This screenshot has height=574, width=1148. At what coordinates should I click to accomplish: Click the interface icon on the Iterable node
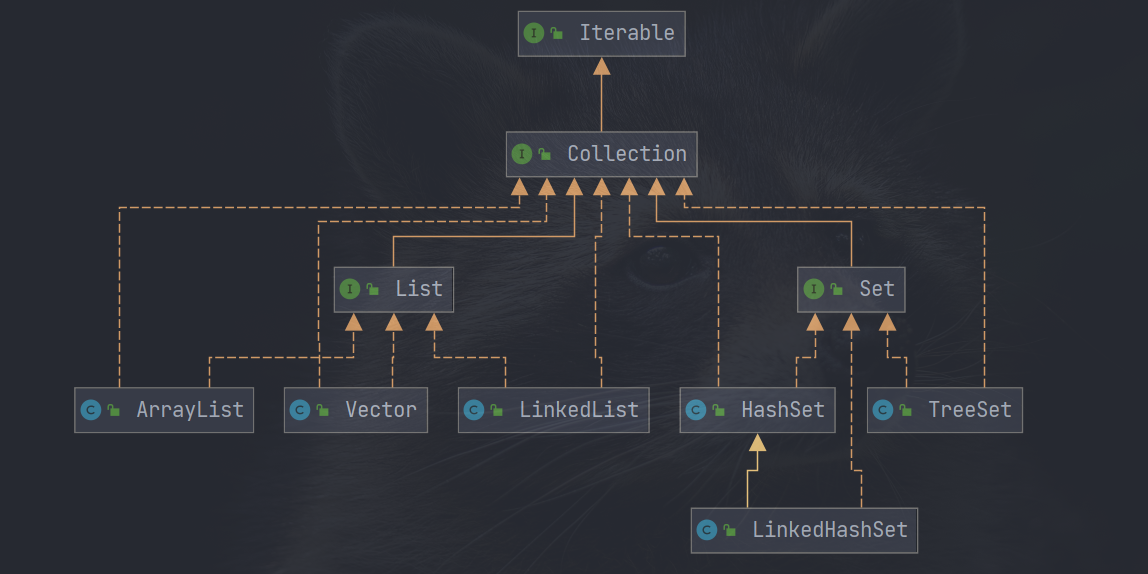pos(533,33)
